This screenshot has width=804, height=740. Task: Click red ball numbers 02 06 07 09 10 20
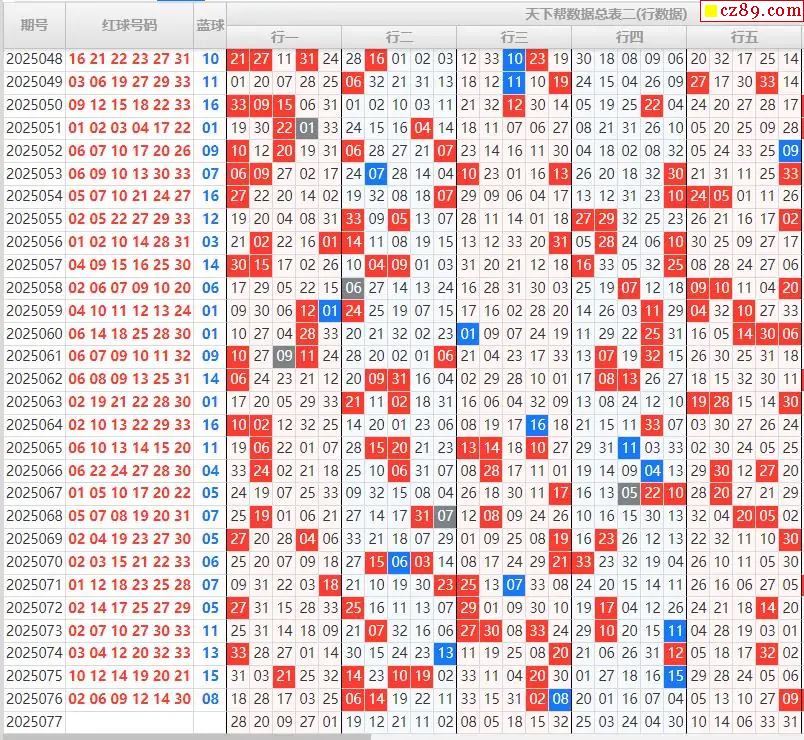(x=129, y=288)
